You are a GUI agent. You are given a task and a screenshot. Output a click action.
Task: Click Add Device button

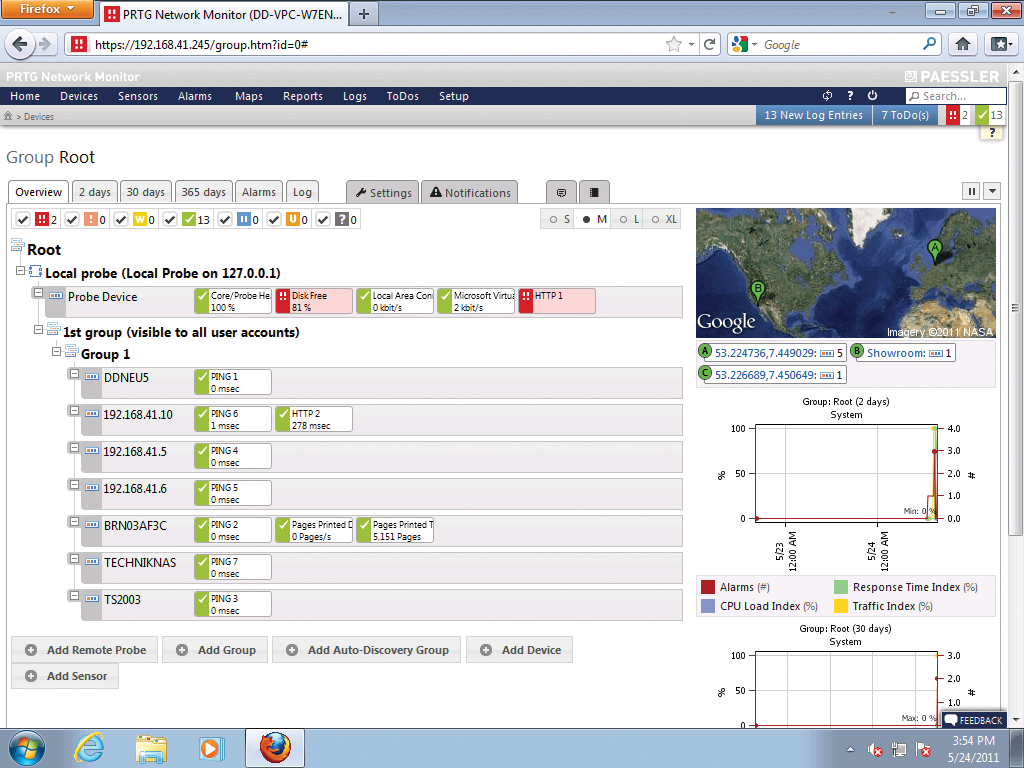(520, 650)
